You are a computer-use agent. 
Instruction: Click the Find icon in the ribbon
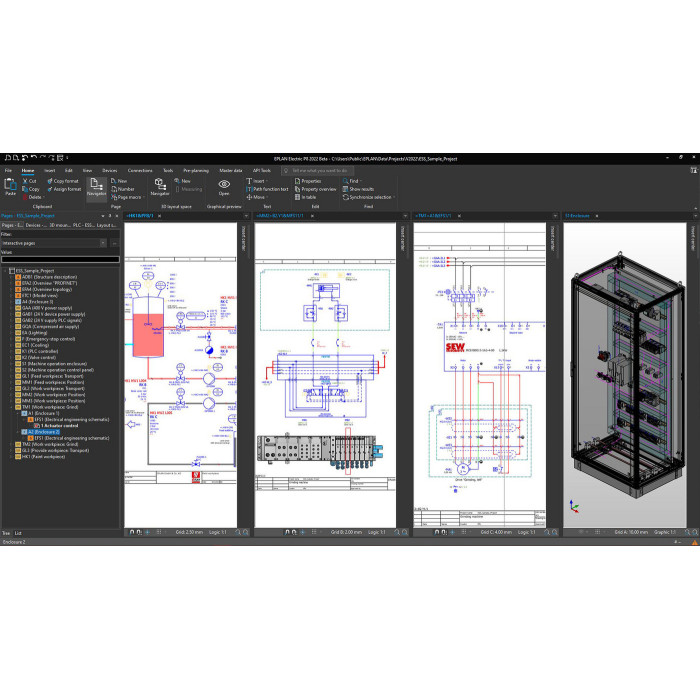(354, 180)
